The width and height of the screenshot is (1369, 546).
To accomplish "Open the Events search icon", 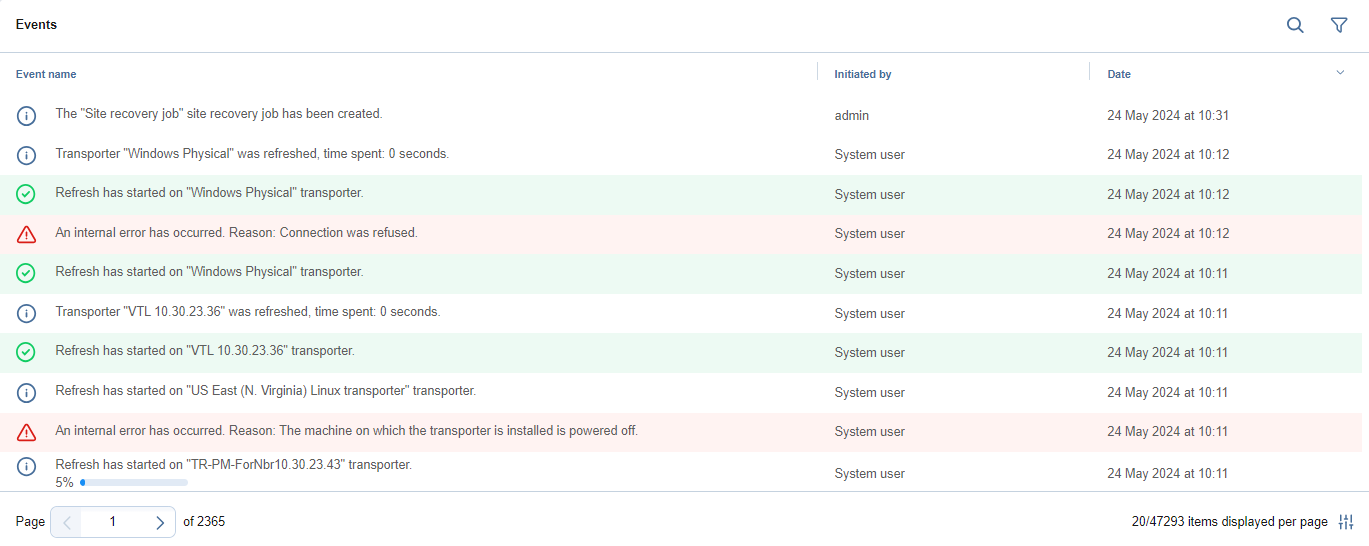I will coord(1295,25).
